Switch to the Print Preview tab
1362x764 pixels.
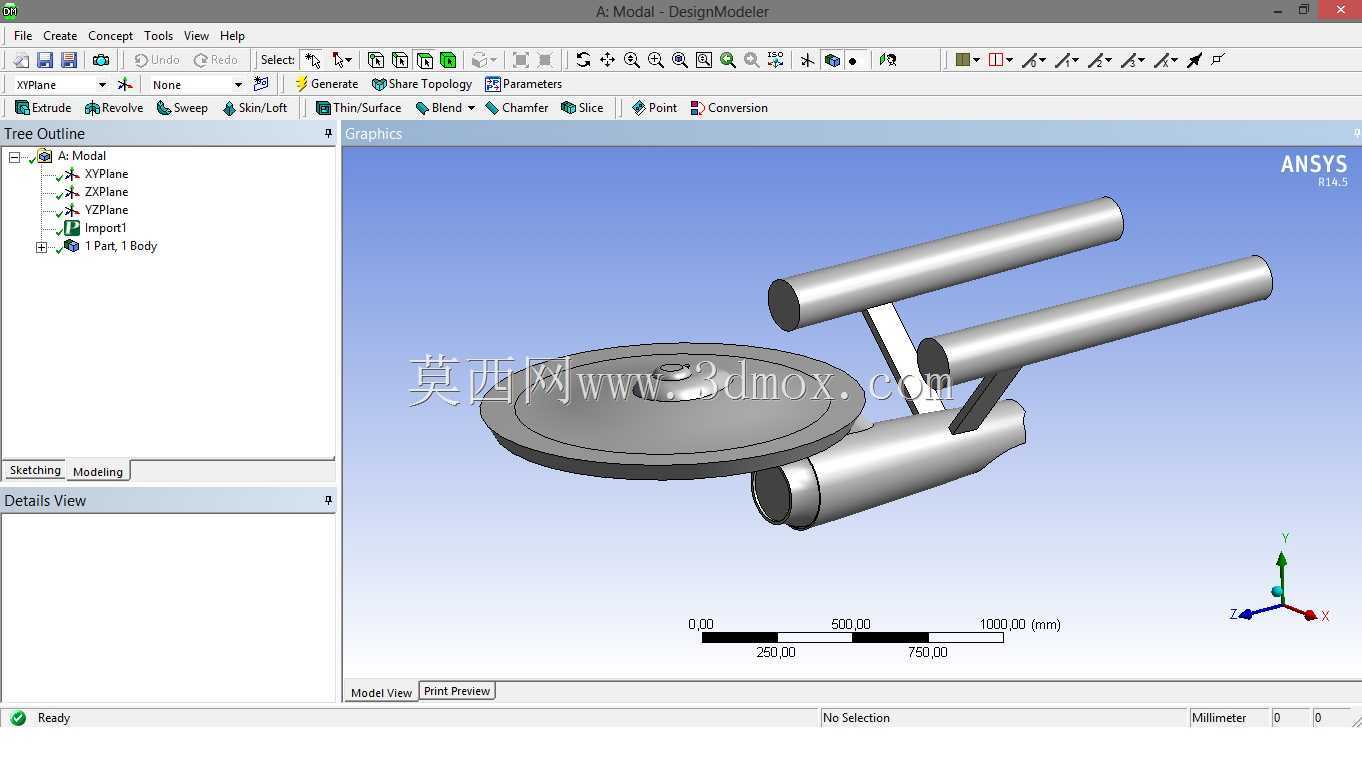[457, 691]
